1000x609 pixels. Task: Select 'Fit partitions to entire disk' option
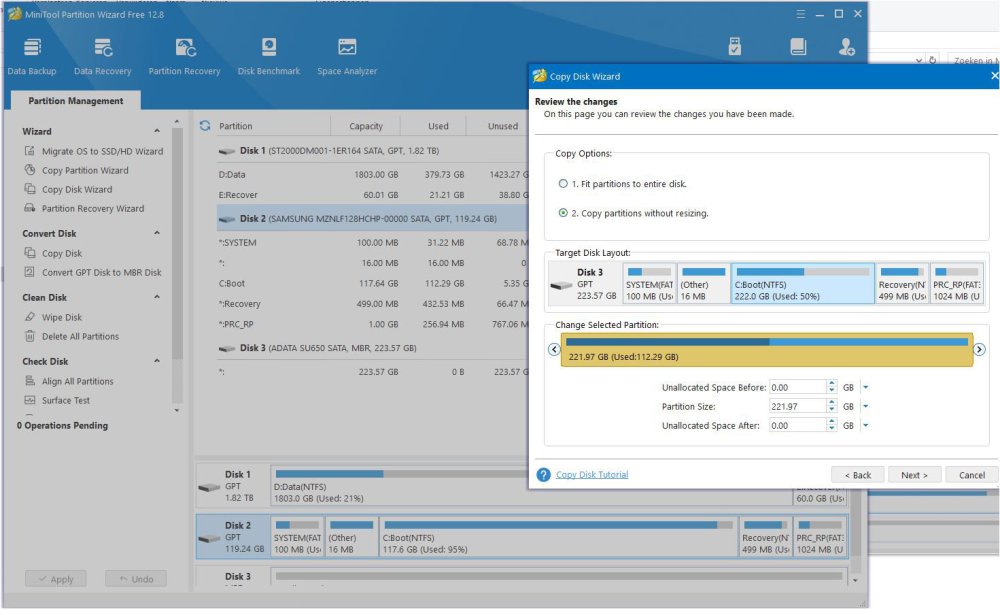pyautogui.click(x=562, y=184)
